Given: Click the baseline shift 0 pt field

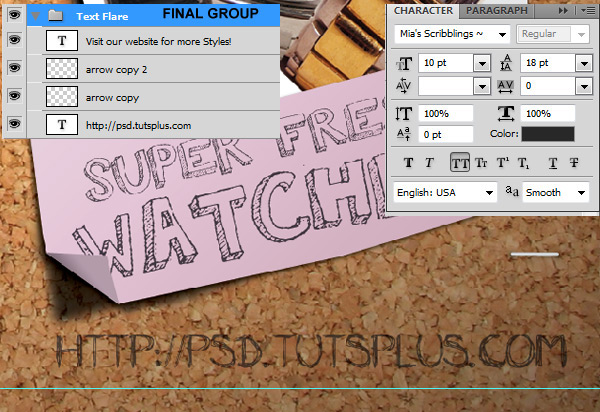Looking at the screenshot, I should [x=446, y=134].
